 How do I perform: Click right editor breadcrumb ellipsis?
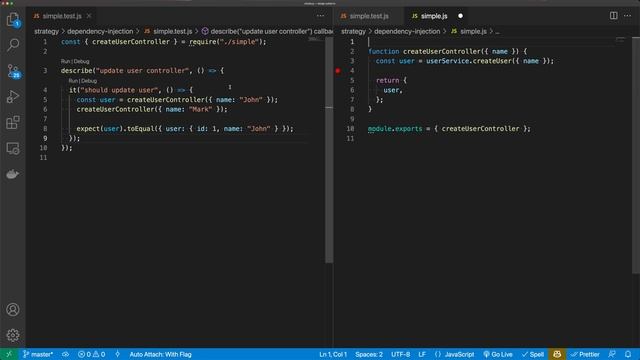[498, 31]
